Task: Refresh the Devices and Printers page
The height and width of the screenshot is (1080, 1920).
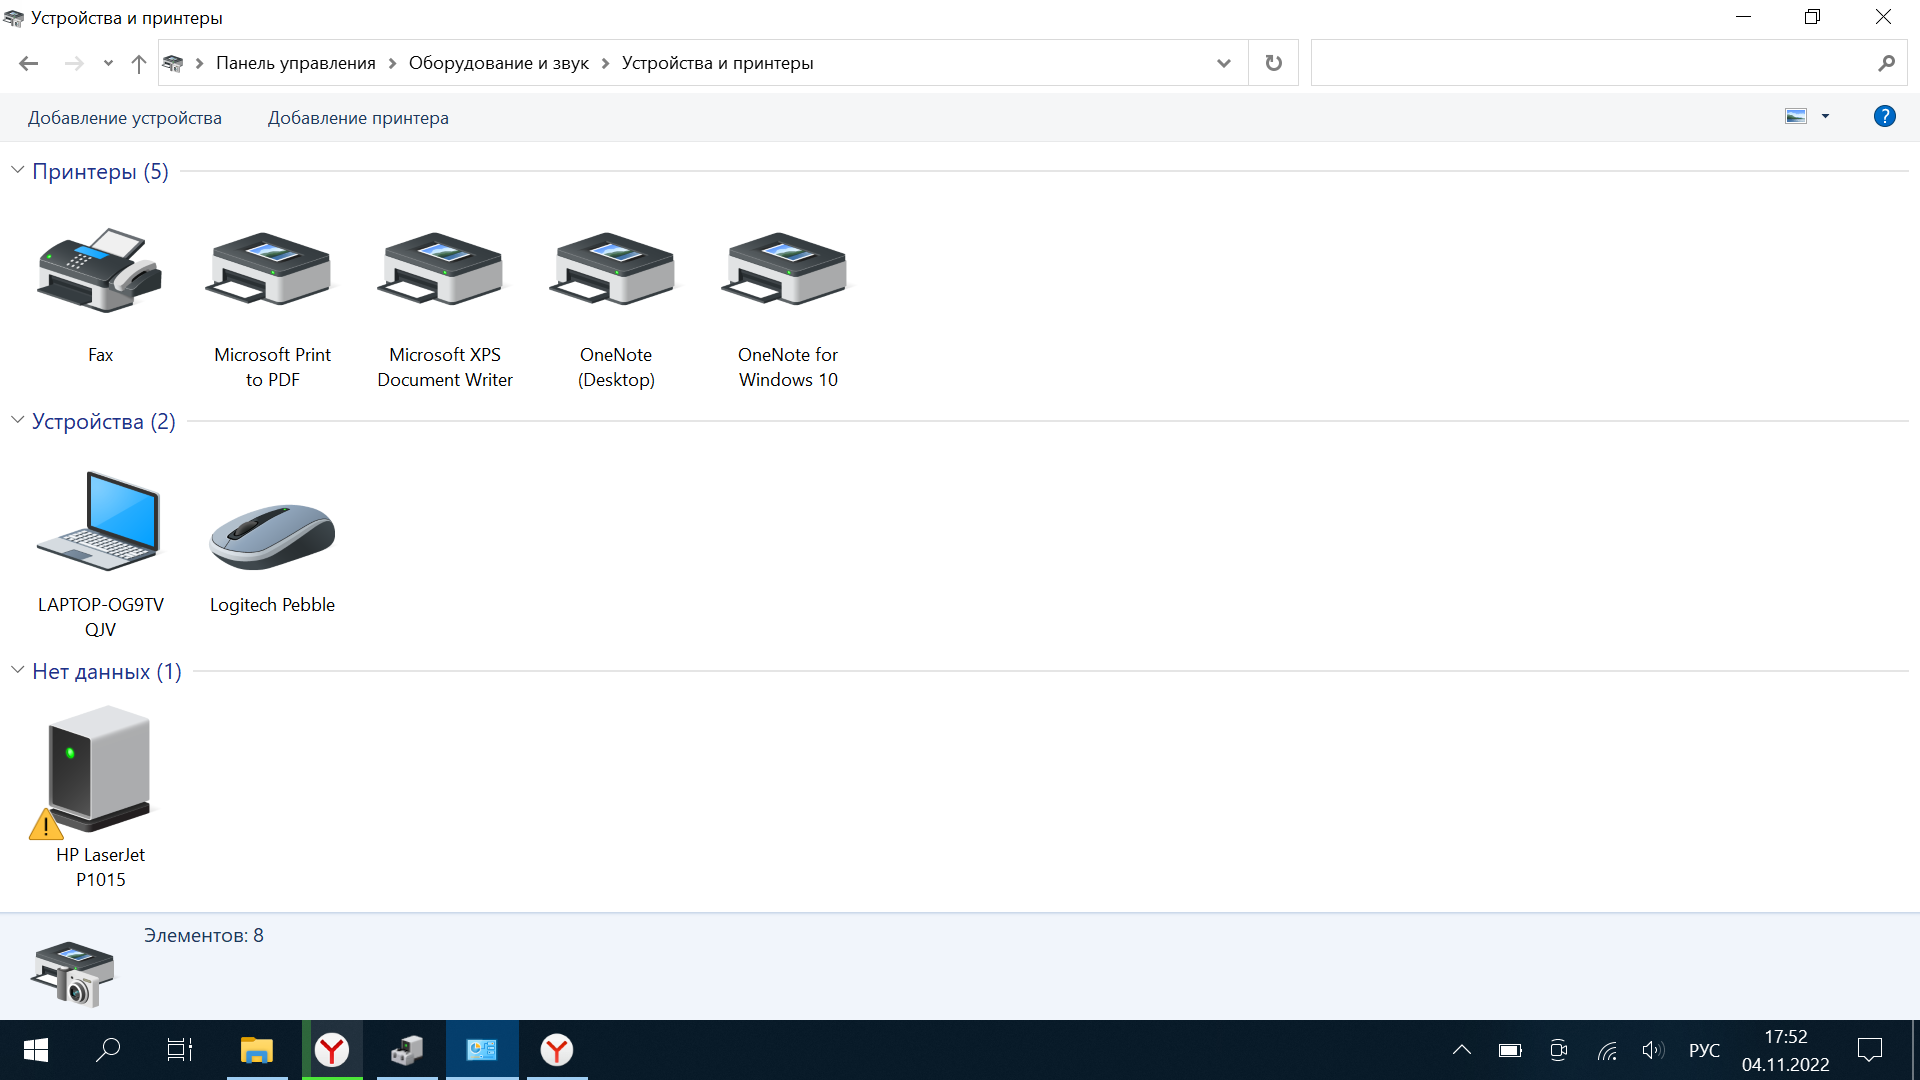Action: [x=1273, y=62]
